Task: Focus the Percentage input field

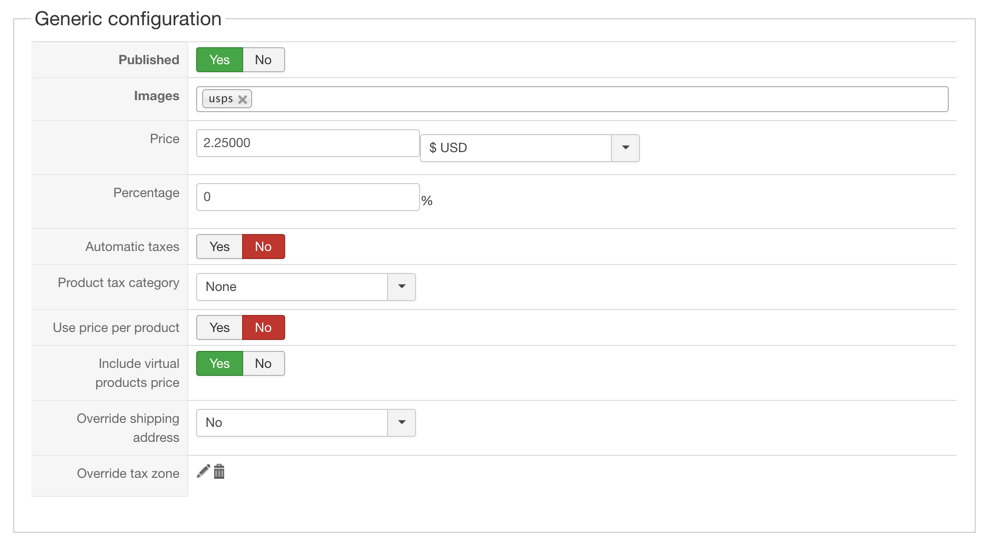Action: click(x=307, y=197)
